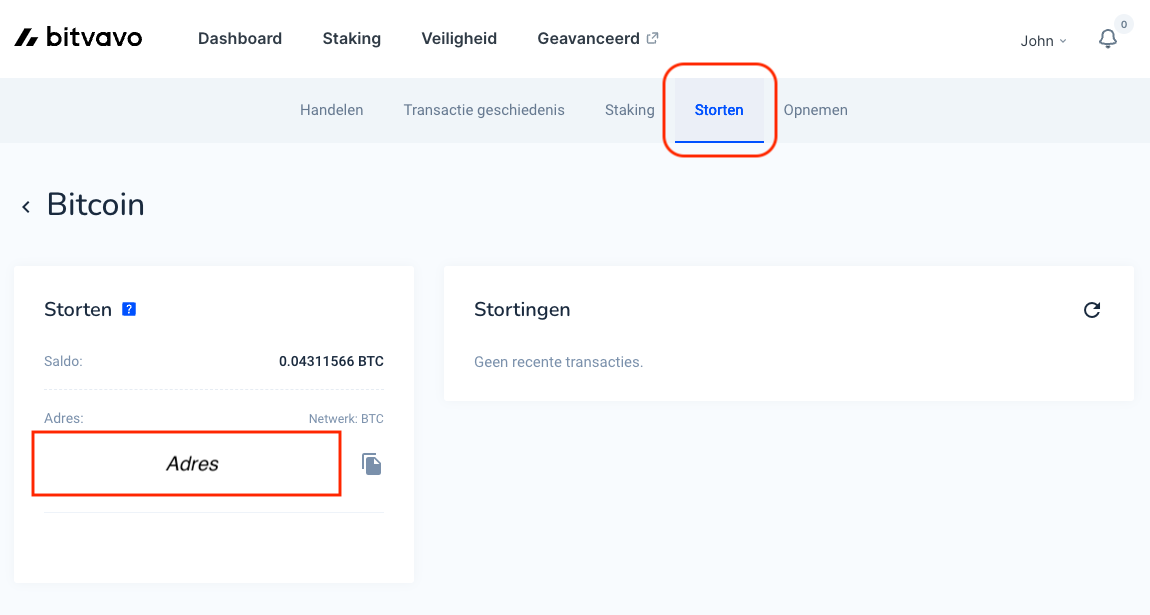The height and width of the screenshot is (615, 1150).
Task: Open the notification bell
Action: [1107, 39]
